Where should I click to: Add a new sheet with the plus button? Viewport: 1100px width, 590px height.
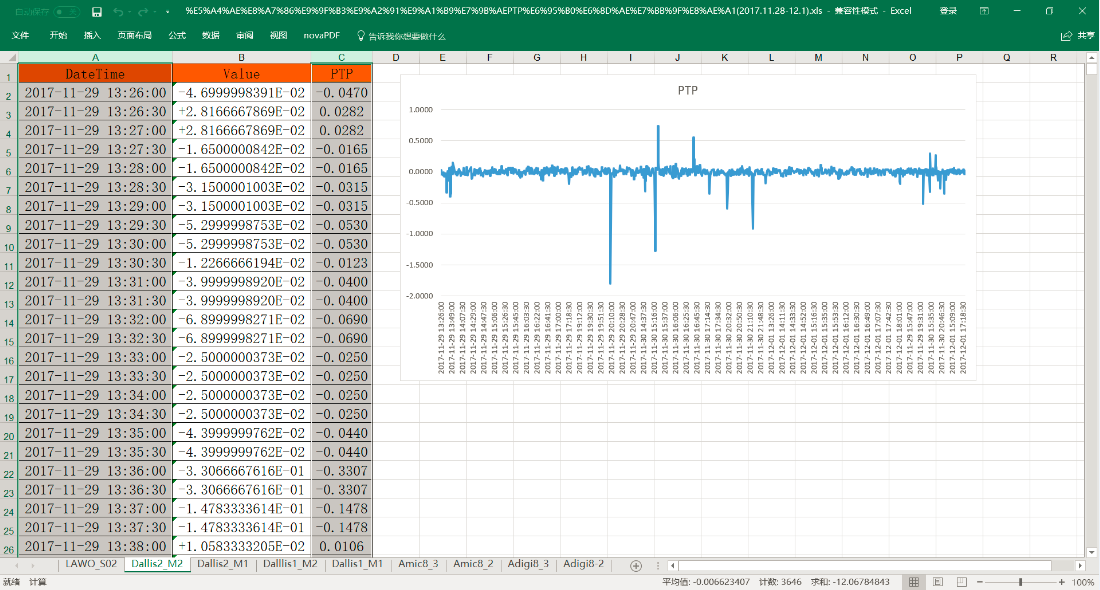636,565
